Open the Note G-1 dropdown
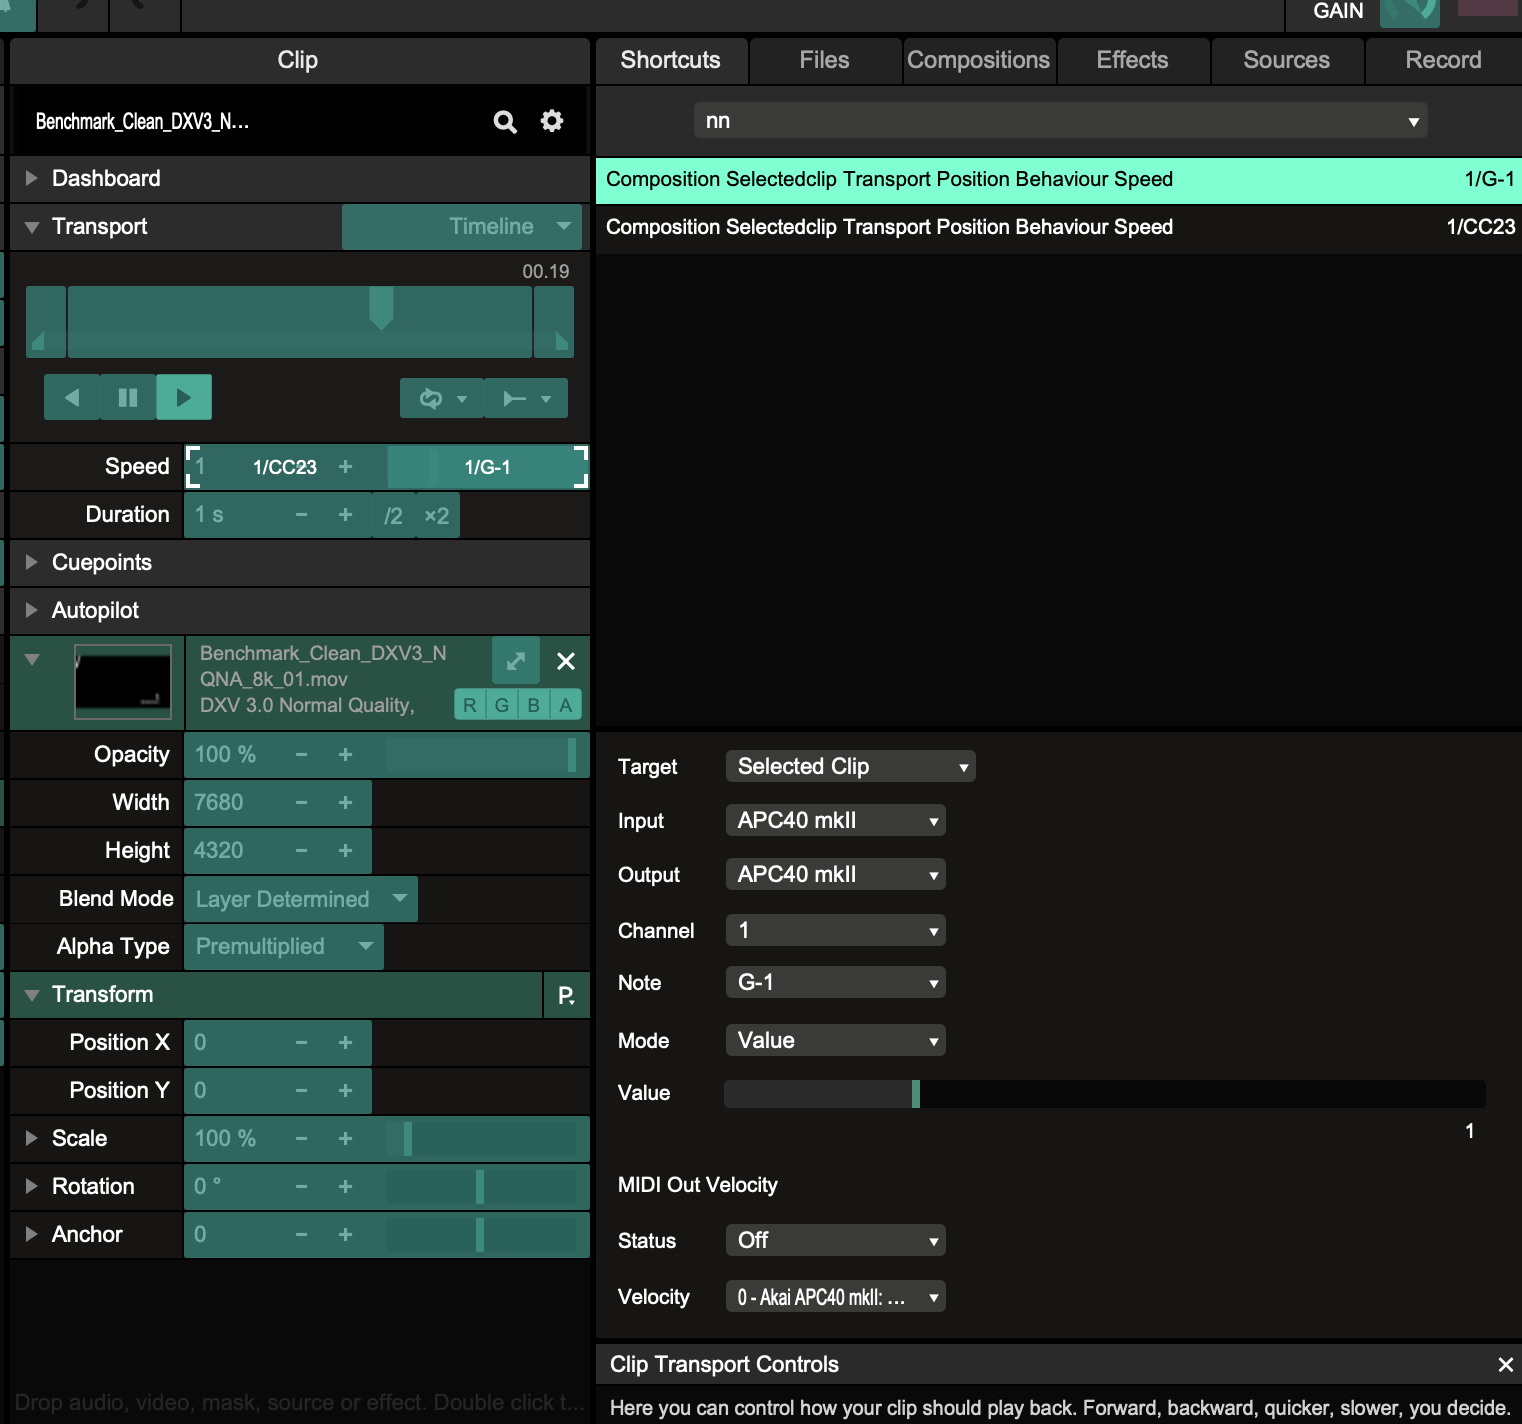This screenshot has width=1522, height=1424. tap(835, 983)
